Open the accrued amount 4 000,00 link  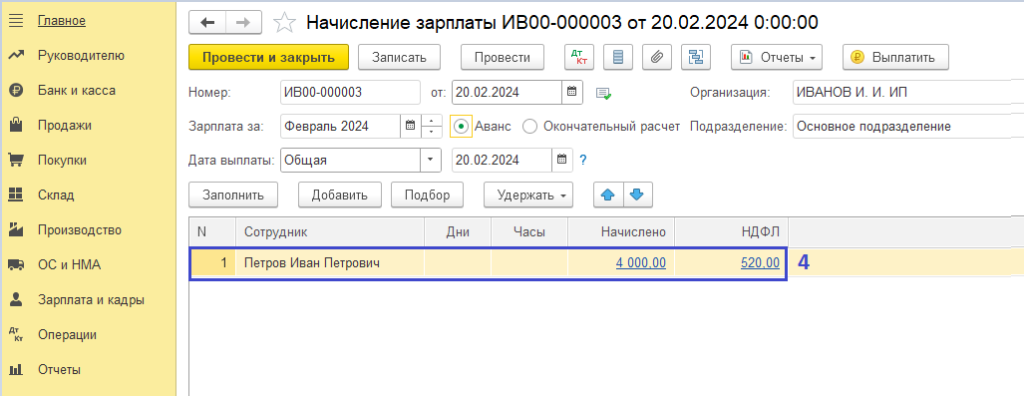(641, 263)
